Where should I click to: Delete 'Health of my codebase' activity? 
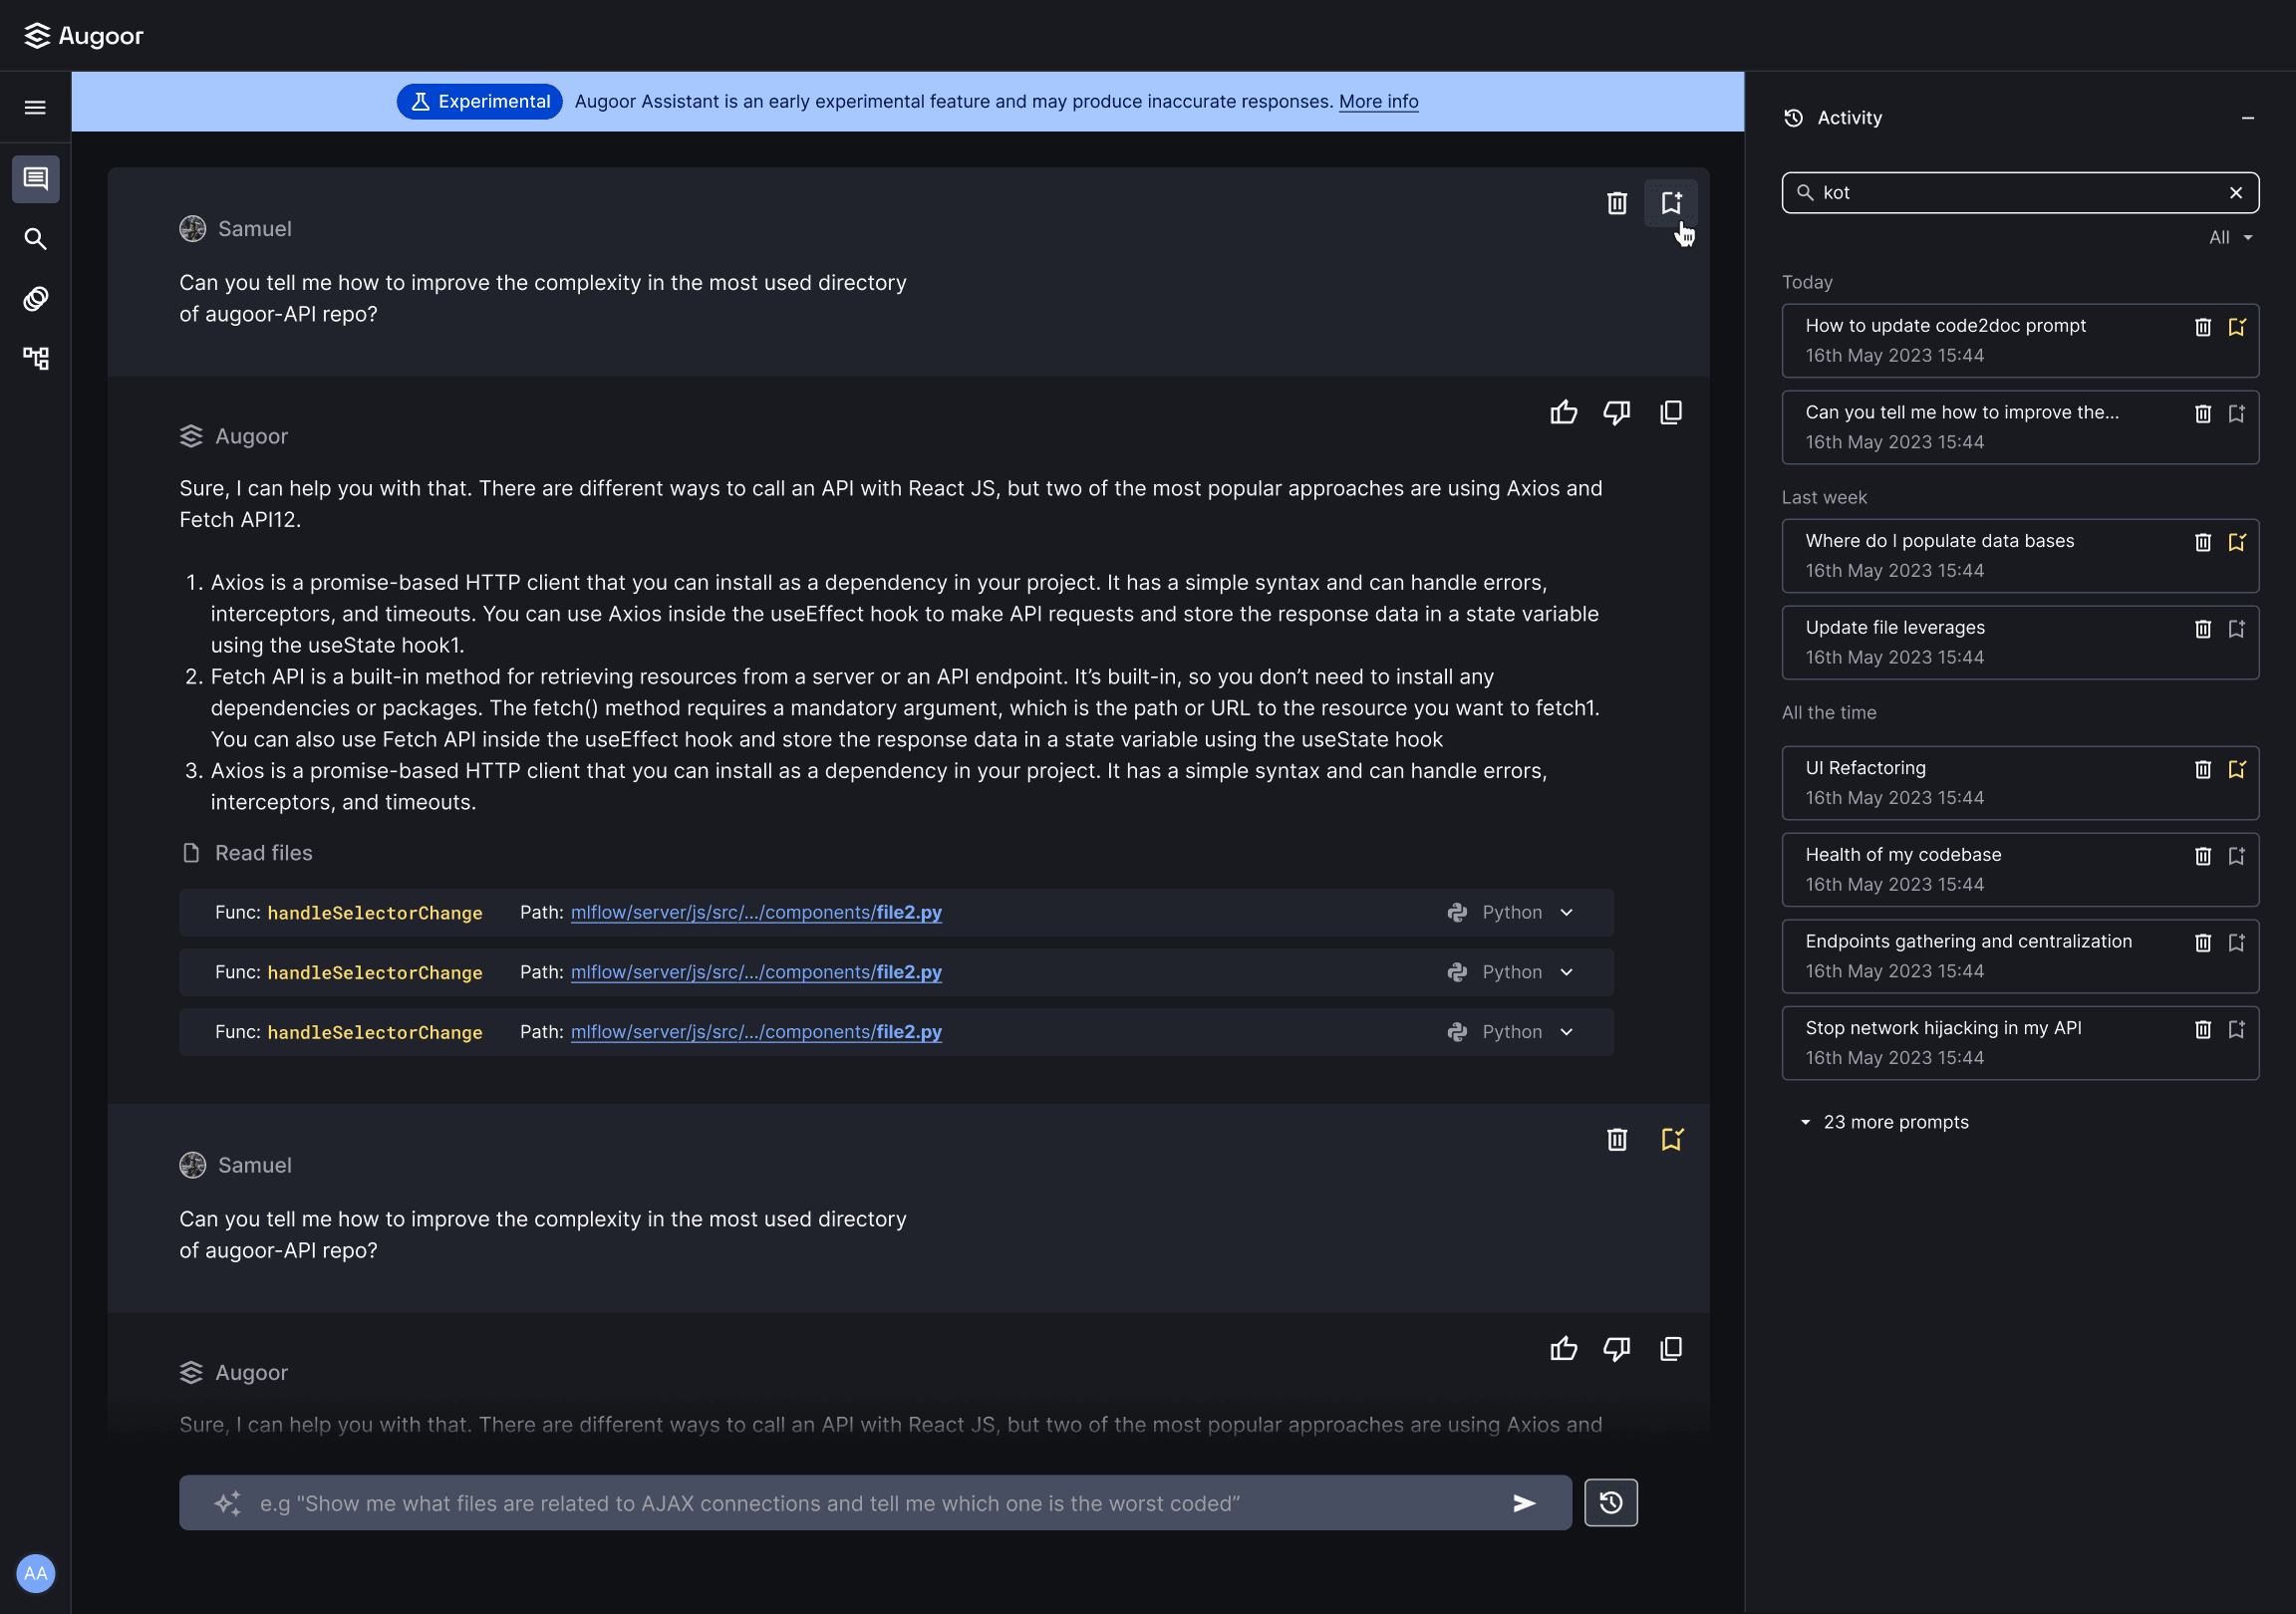[2203, 856]
